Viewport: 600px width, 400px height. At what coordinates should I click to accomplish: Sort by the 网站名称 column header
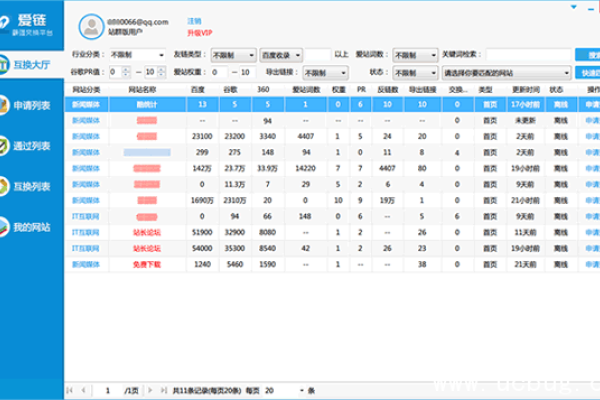point(142,90)
